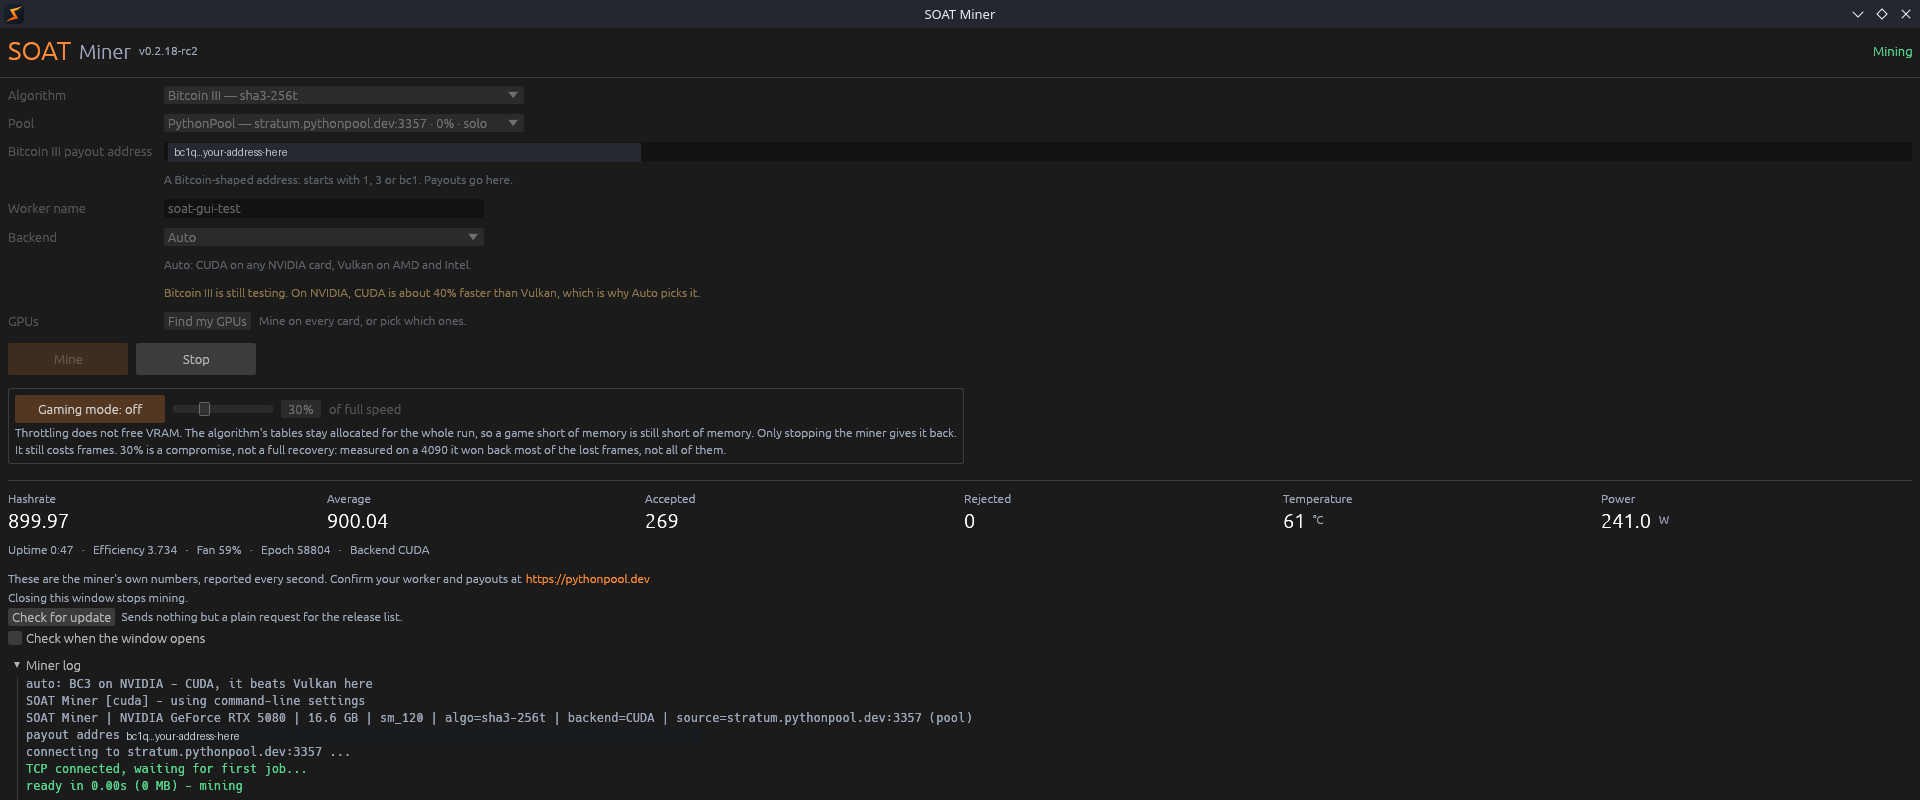Click the Fan 59% text
Image resolution: width=1920 pixels, height=800 pixels.
pos(219,550)
